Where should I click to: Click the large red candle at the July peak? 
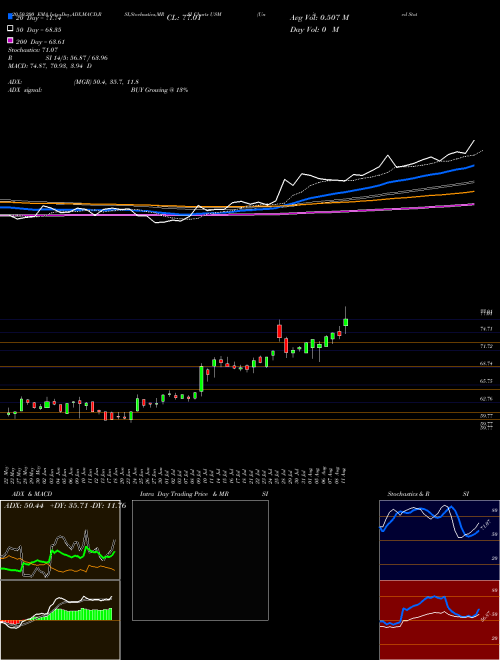(x=279, y=331)
